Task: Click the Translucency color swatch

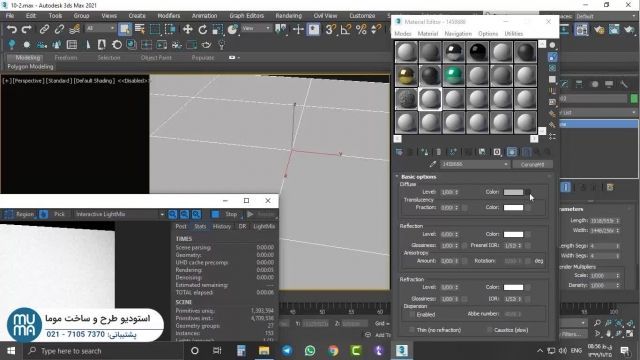Action: [513, 207]
